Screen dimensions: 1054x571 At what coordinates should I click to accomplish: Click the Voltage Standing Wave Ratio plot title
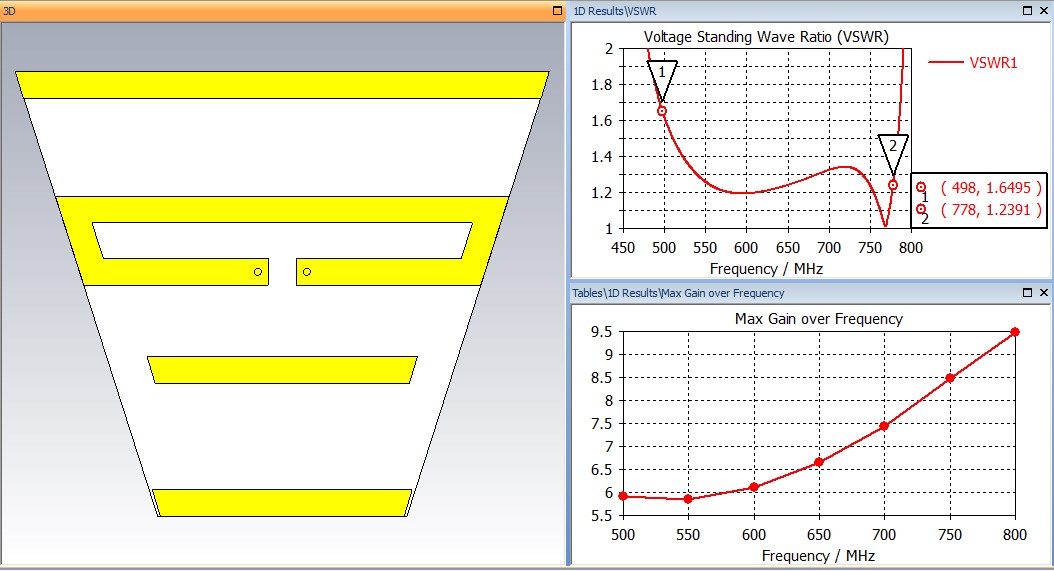click(x=766, y=37)
